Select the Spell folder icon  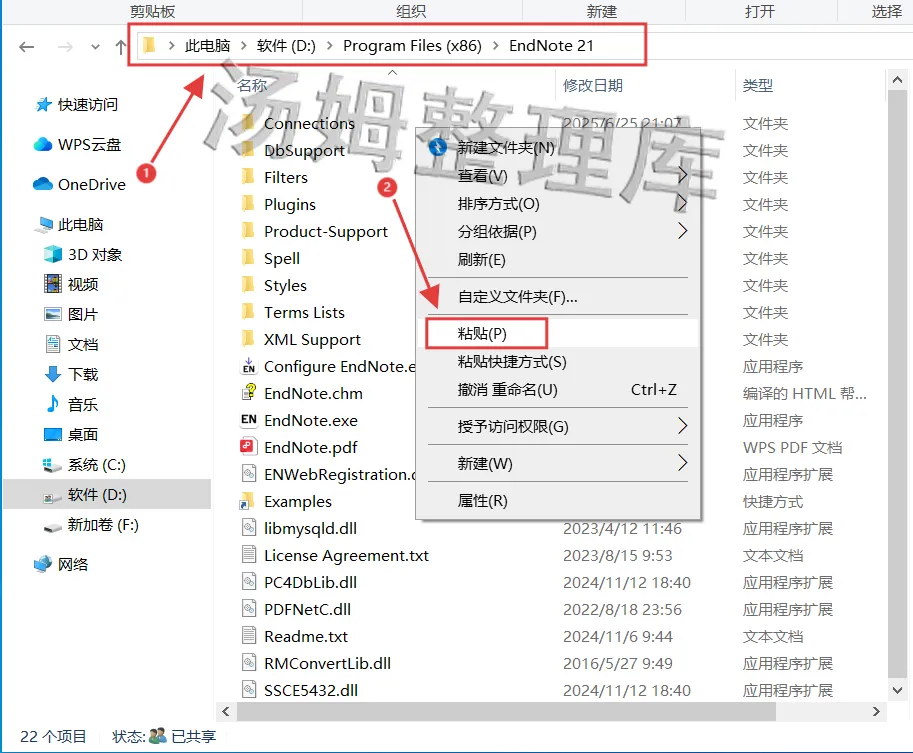coord(248,257)
